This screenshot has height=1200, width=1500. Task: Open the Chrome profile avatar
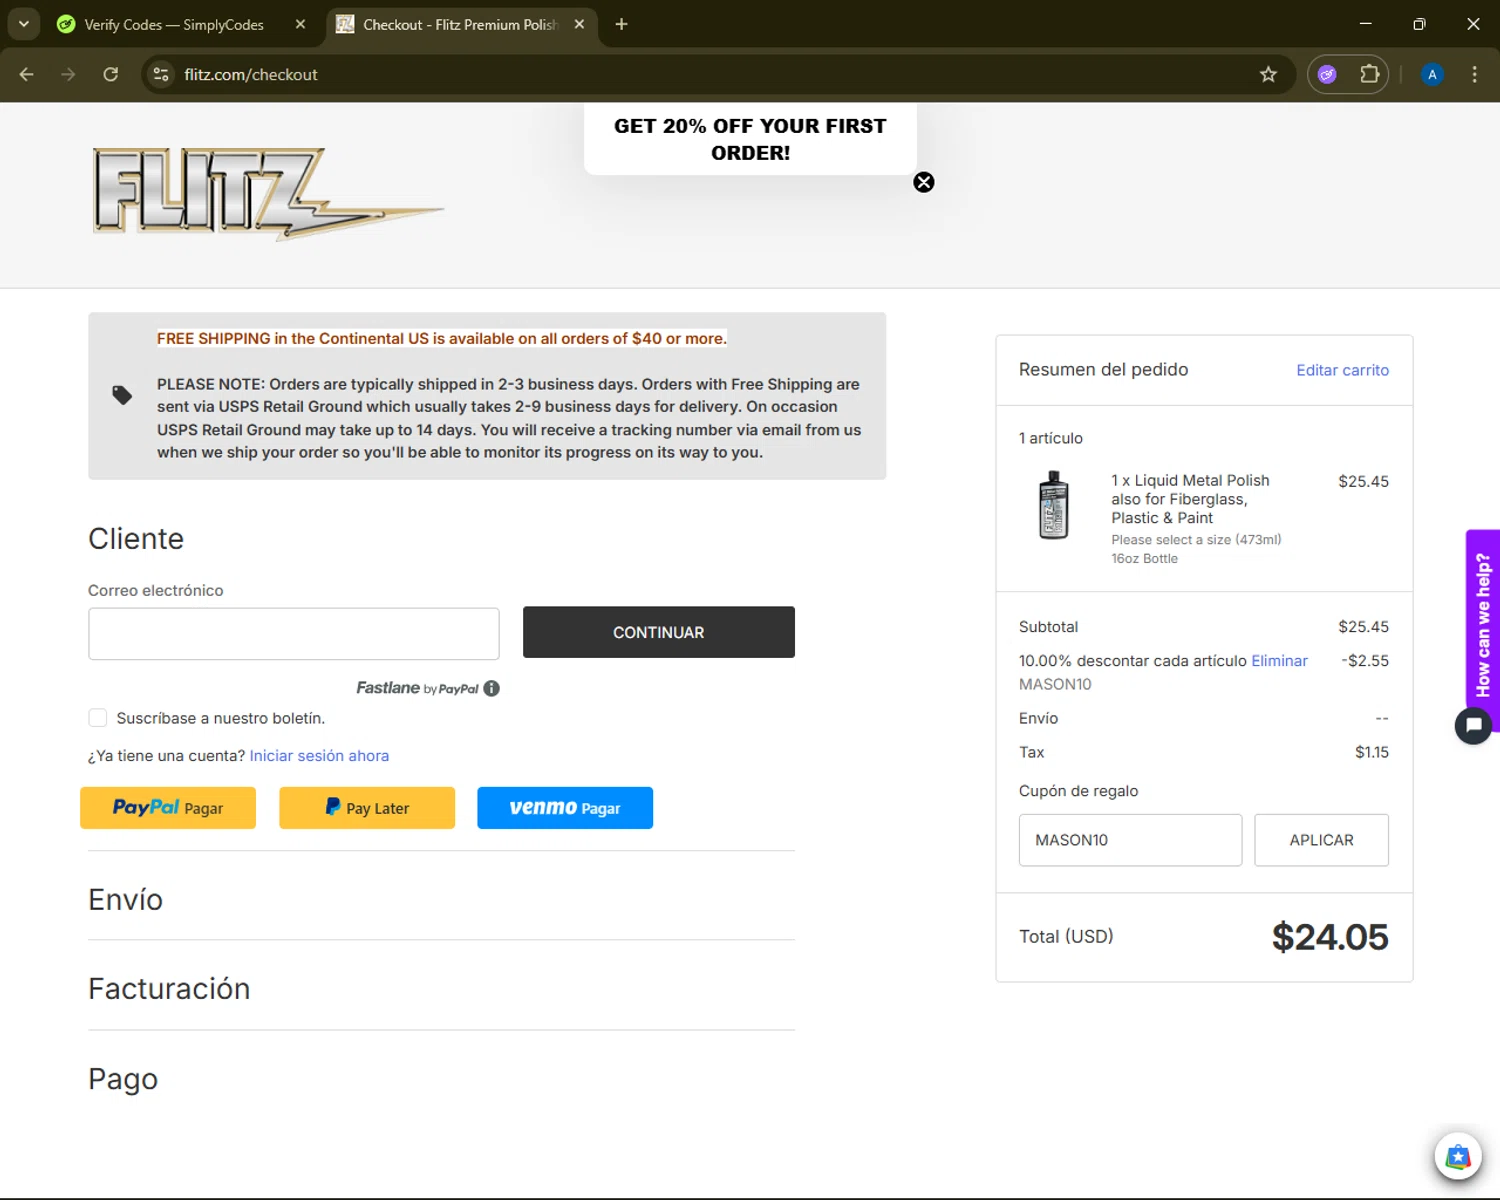(1432, 74)
